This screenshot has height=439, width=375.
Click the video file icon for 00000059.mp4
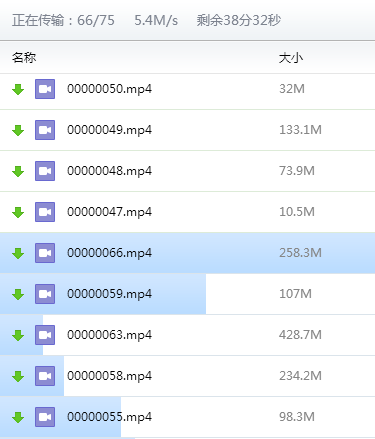tap(45, 294)
